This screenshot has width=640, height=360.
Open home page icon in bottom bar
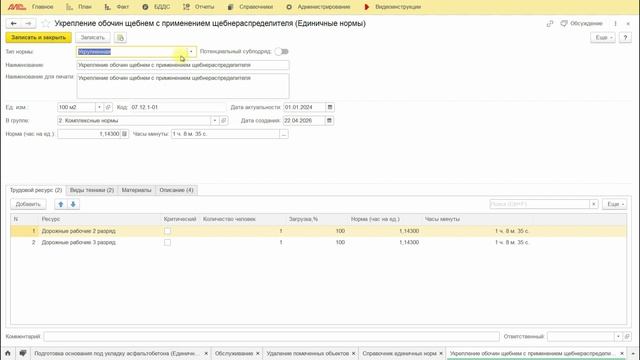pos(8,353)
